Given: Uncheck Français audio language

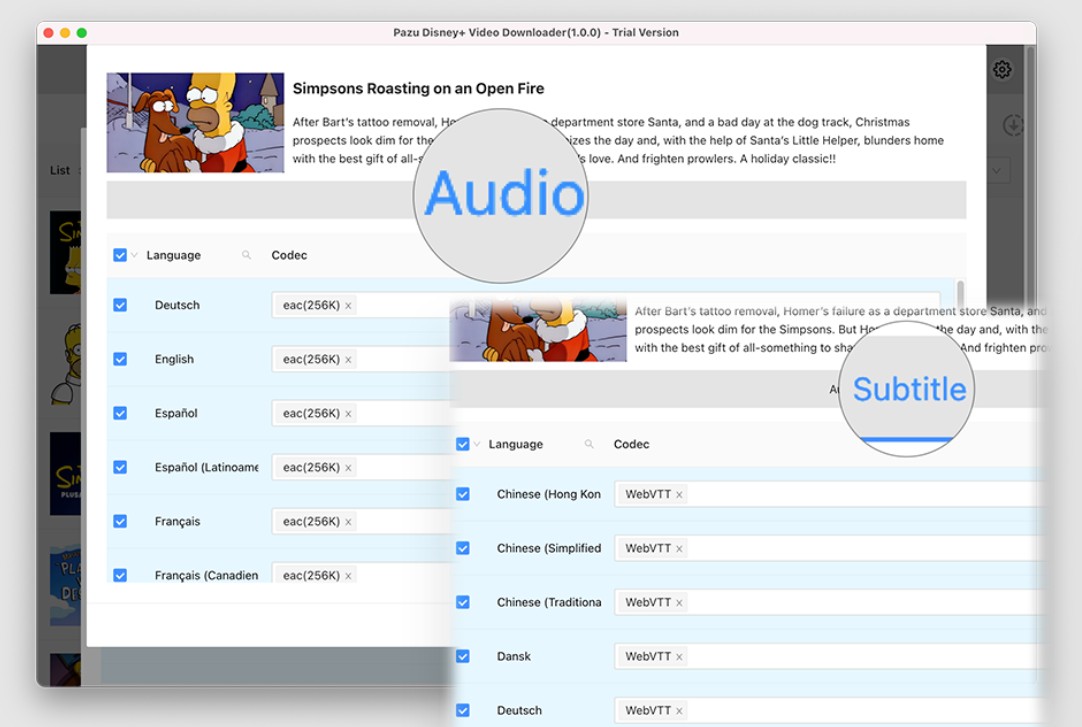Looking at the screenshot, I should coord(120,521).
